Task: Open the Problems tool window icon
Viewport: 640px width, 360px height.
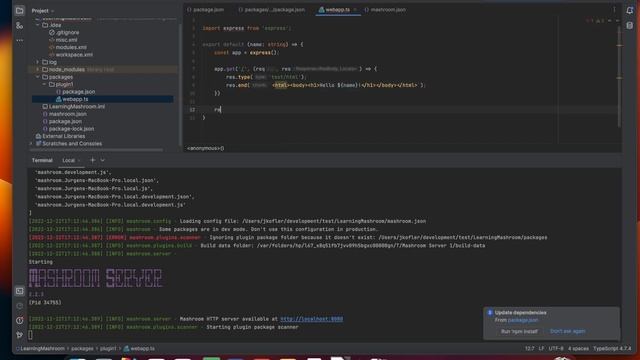Action: tap(19, 320)
